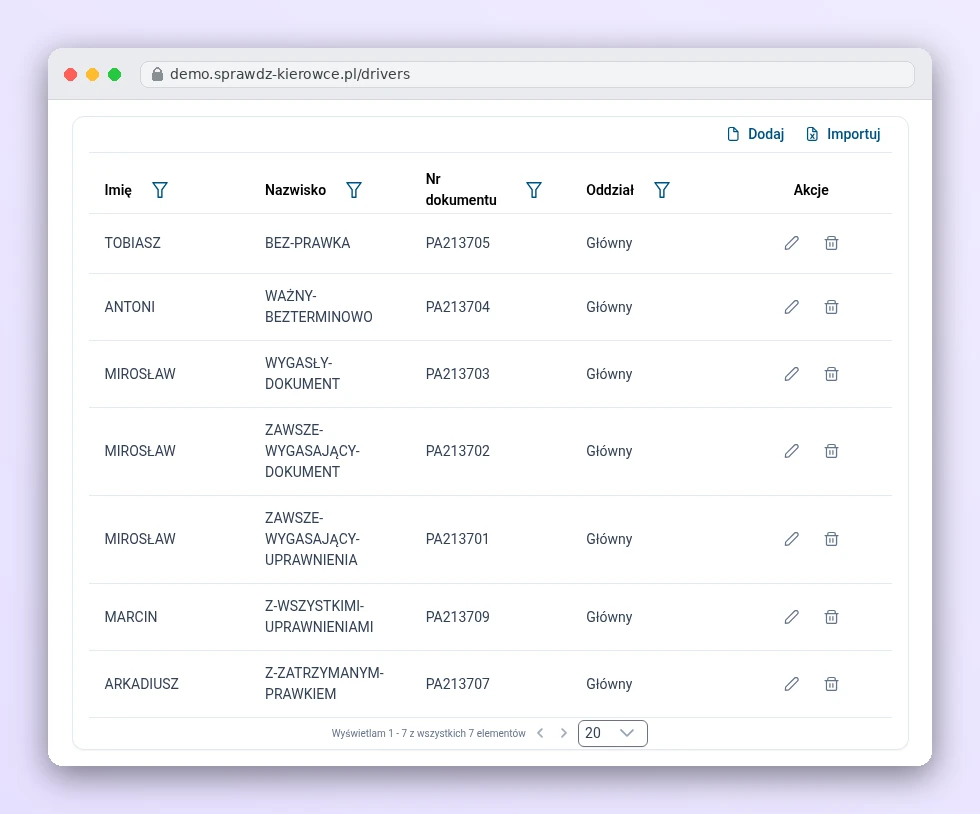The image size is (980, 814).
Task: Select the MARCIN name cell
Action: (x=131, y=617)
